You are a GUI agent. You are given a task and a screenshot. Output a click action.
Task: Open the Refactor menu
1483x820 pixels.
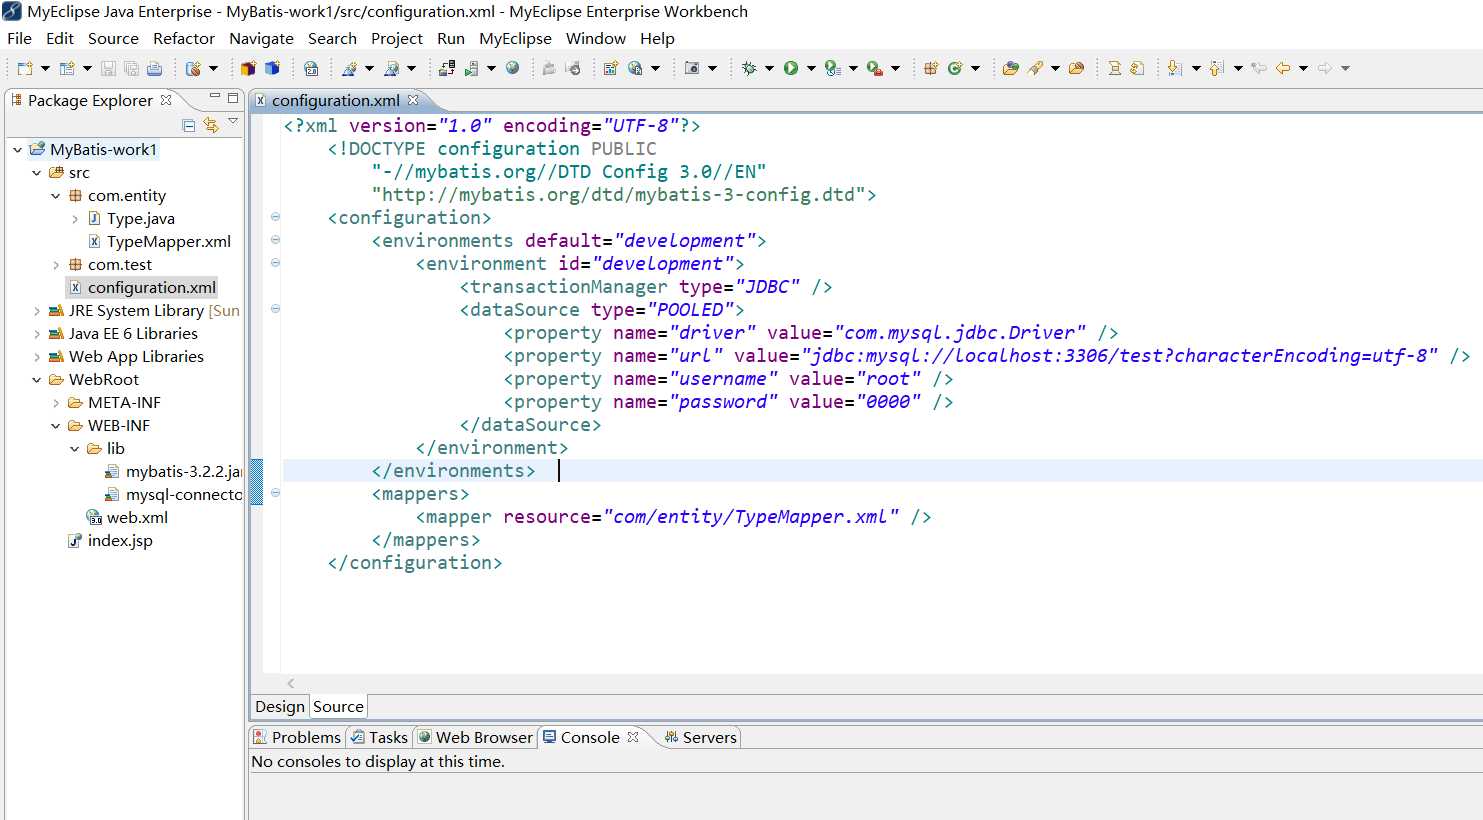tap(184, 38)
